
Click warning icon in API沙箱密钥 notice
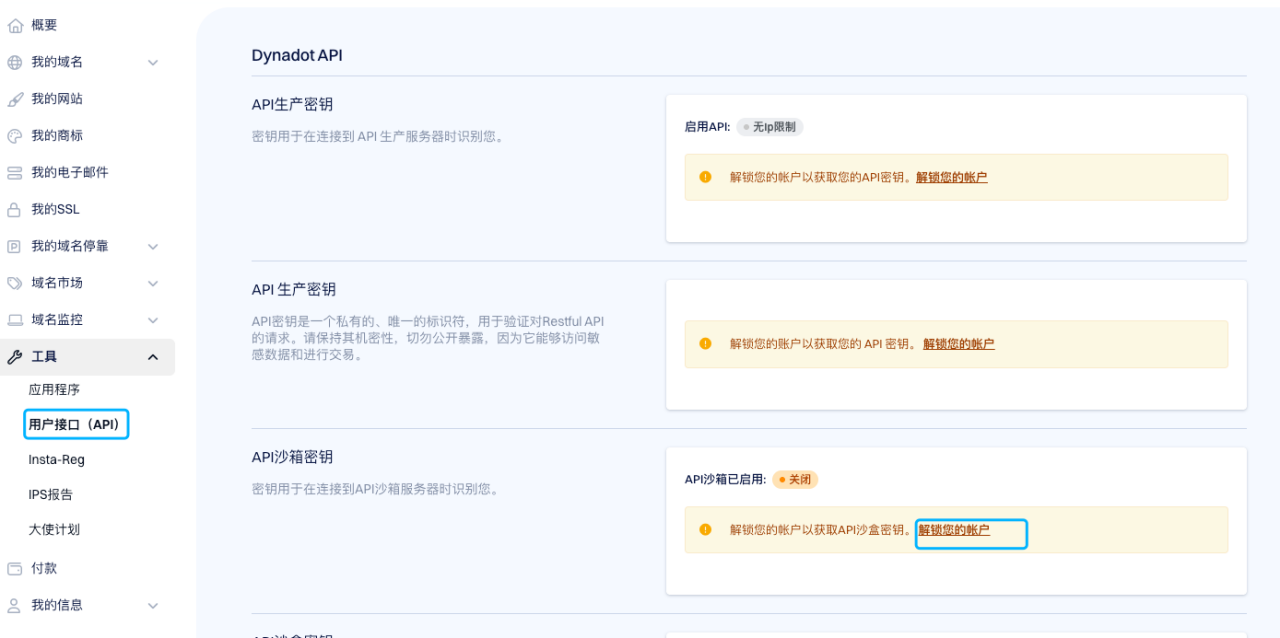coord(705,529)
